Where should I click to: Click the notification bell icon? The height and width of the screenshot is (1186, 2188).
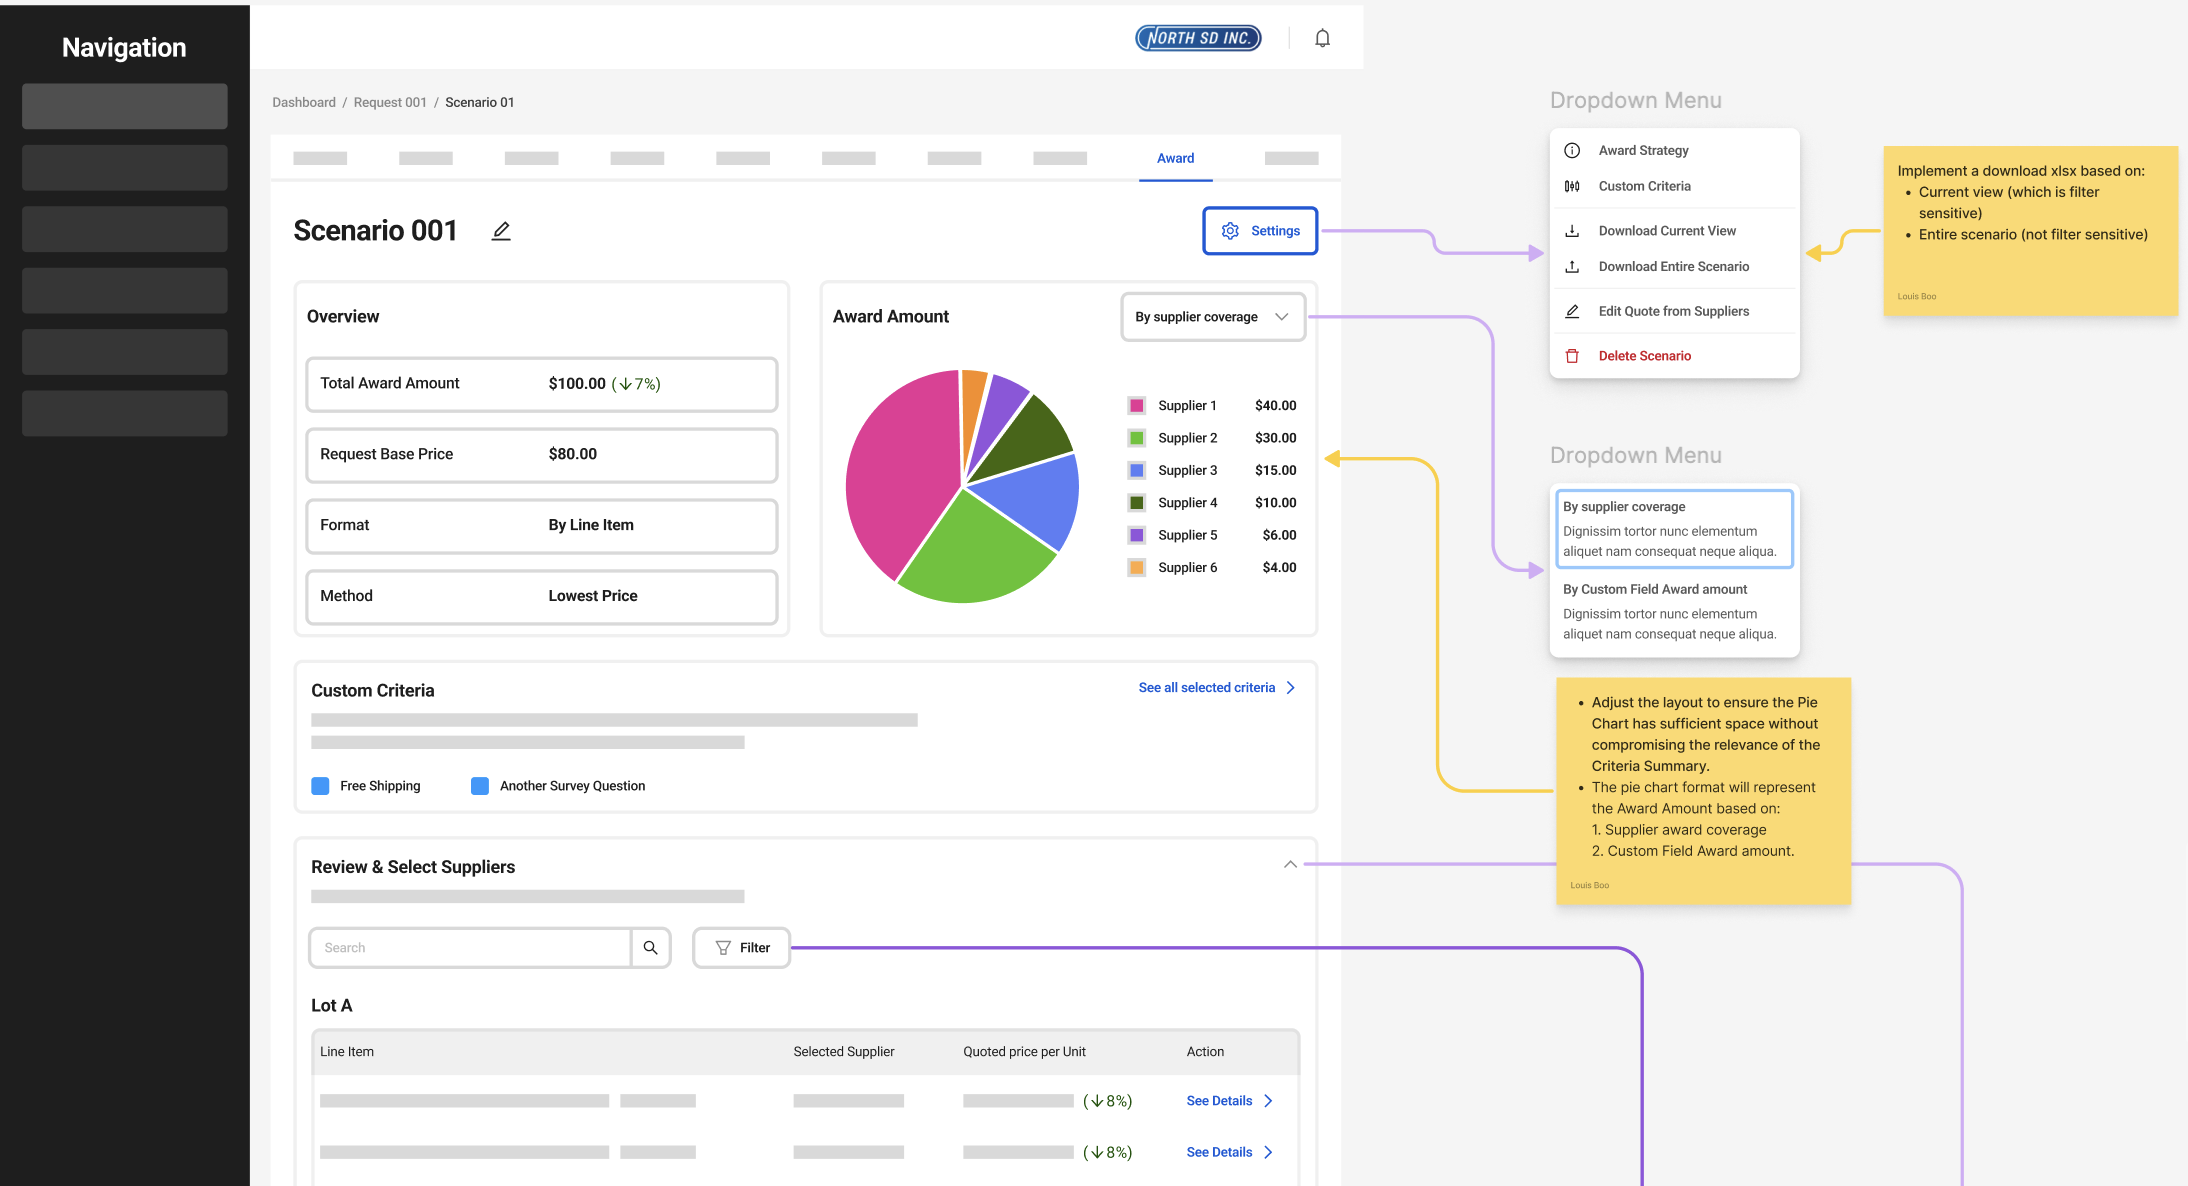1322,38
